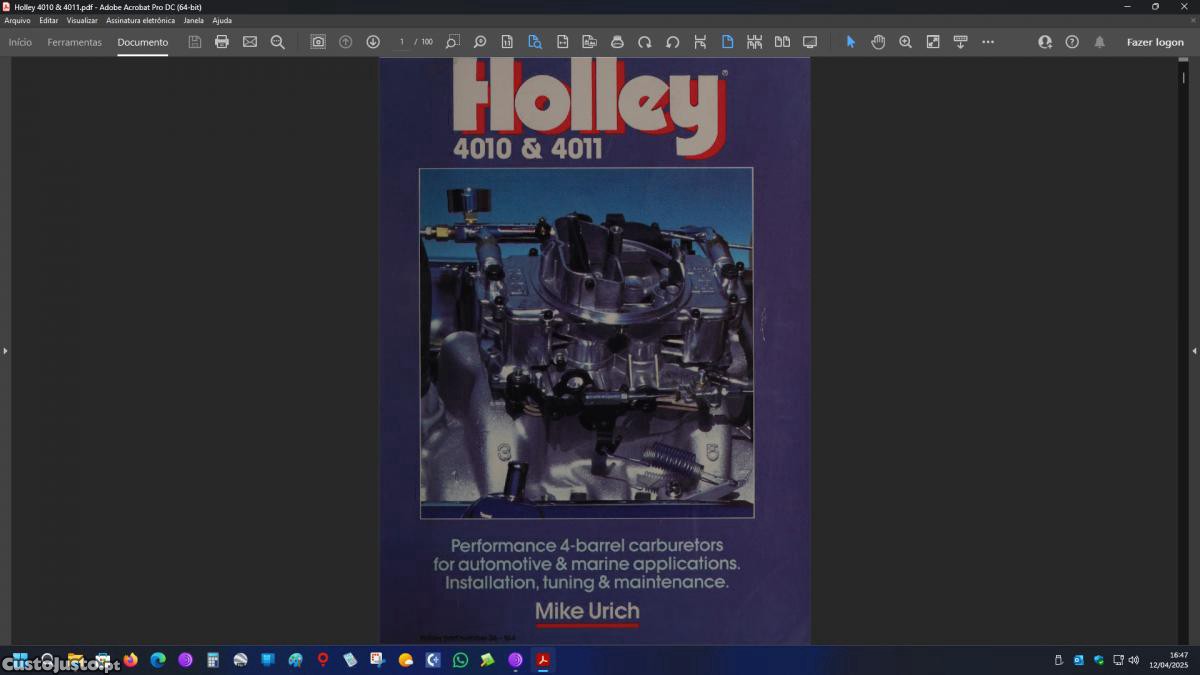Show more tools via three-dots button
1200x675 pixels.
pos(988,42)
